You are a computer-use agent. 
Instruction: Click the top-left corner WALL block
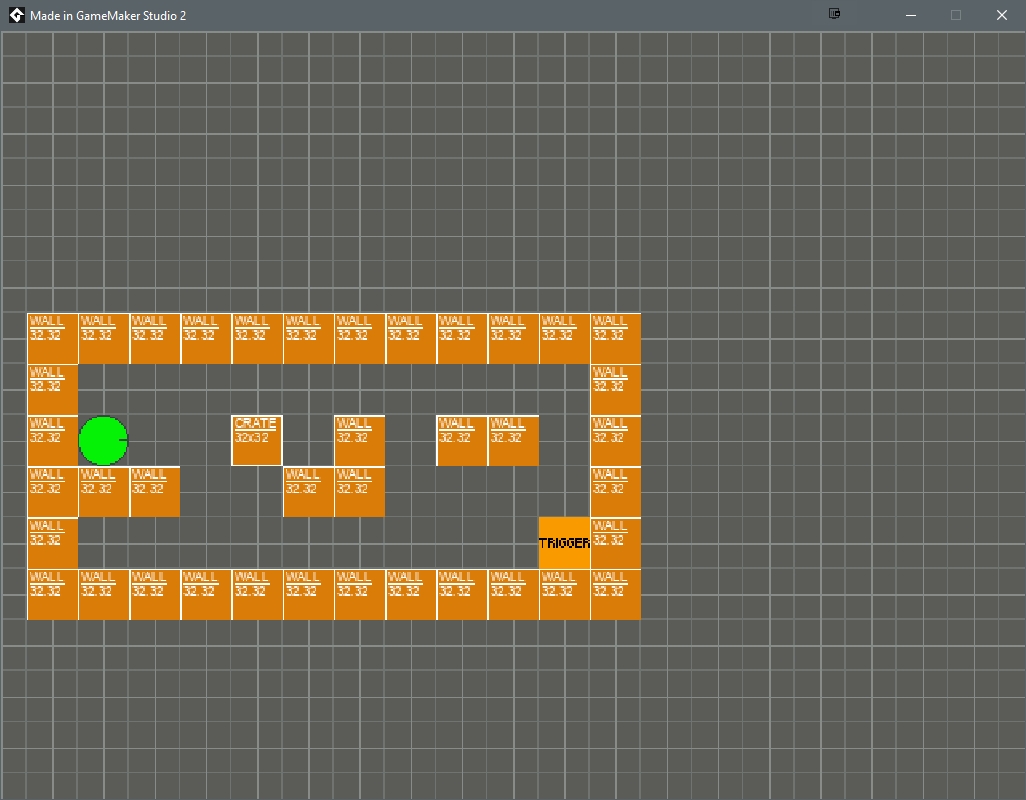pyautogui.click(x=52, y=338)
